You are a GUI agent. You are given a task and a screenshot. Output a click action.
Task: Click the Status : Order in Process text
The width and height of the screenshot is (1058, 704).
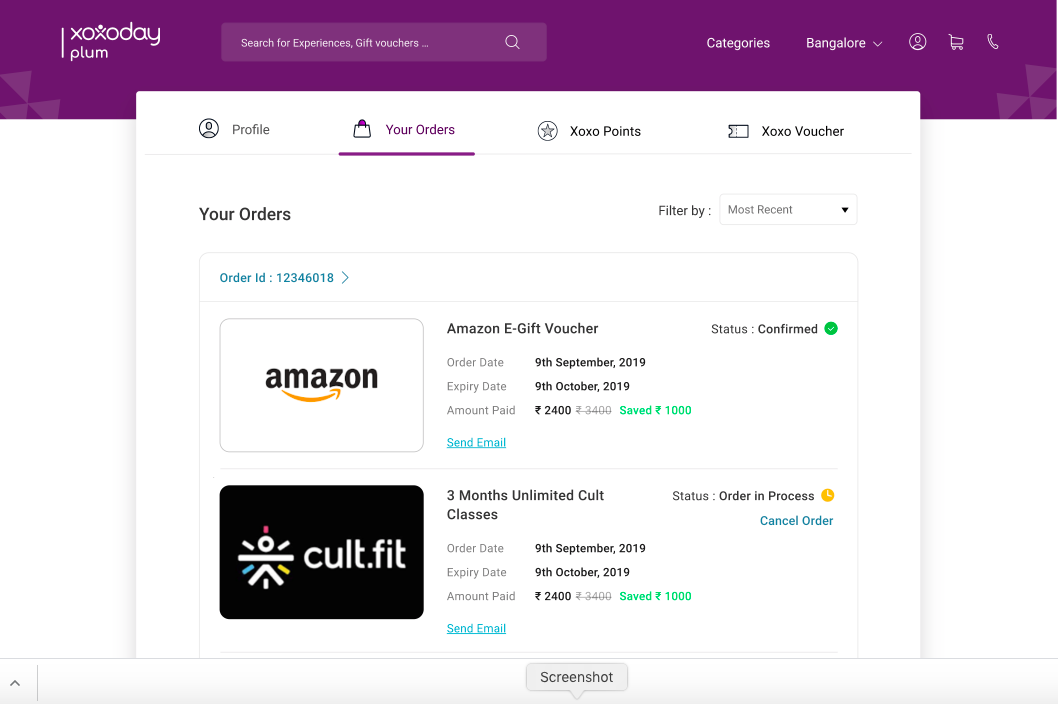pos(743,495)
